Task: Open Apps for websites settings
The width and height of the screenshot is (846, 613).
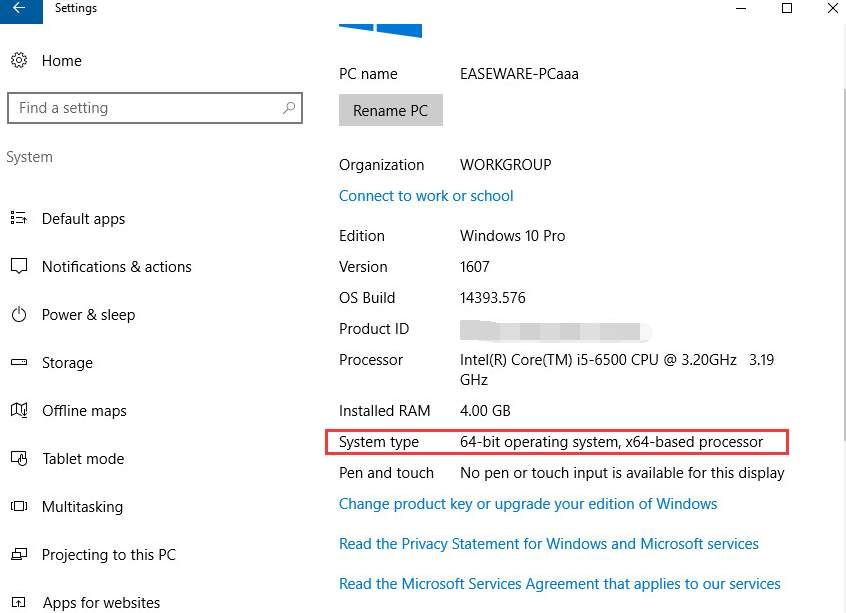Action: pos(101,603)
